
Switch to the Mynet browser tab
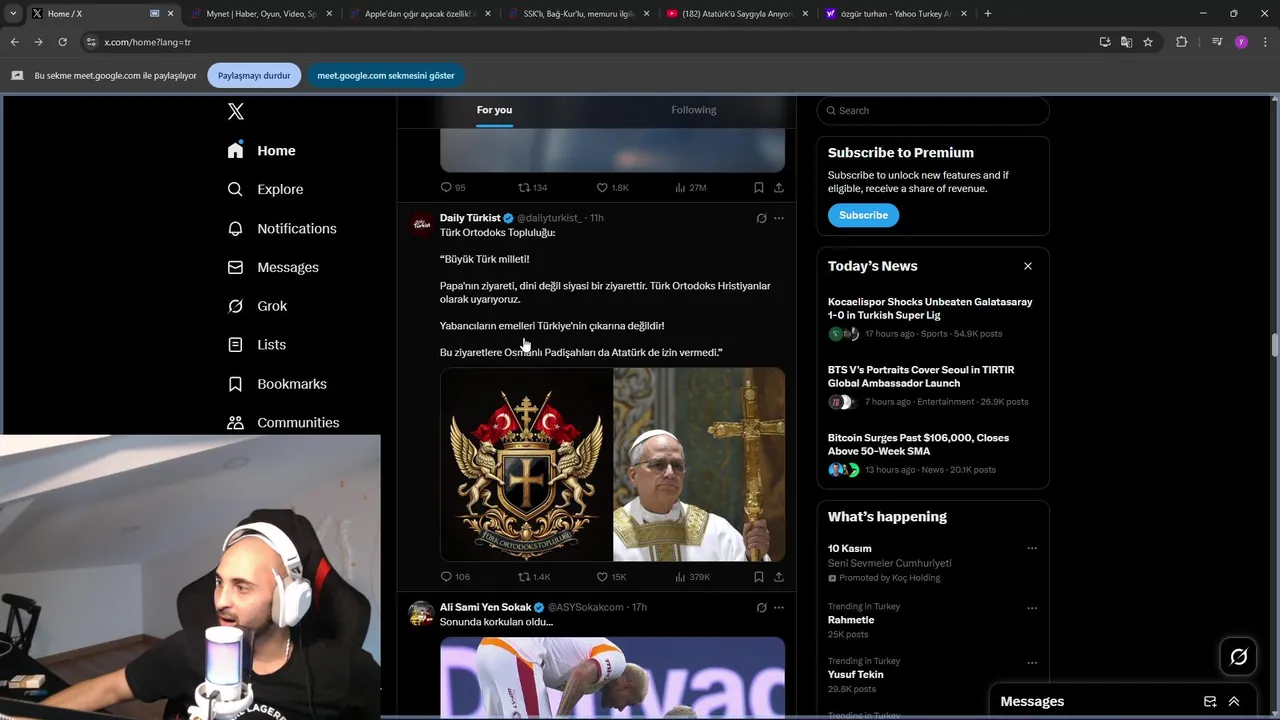point(261,14)
